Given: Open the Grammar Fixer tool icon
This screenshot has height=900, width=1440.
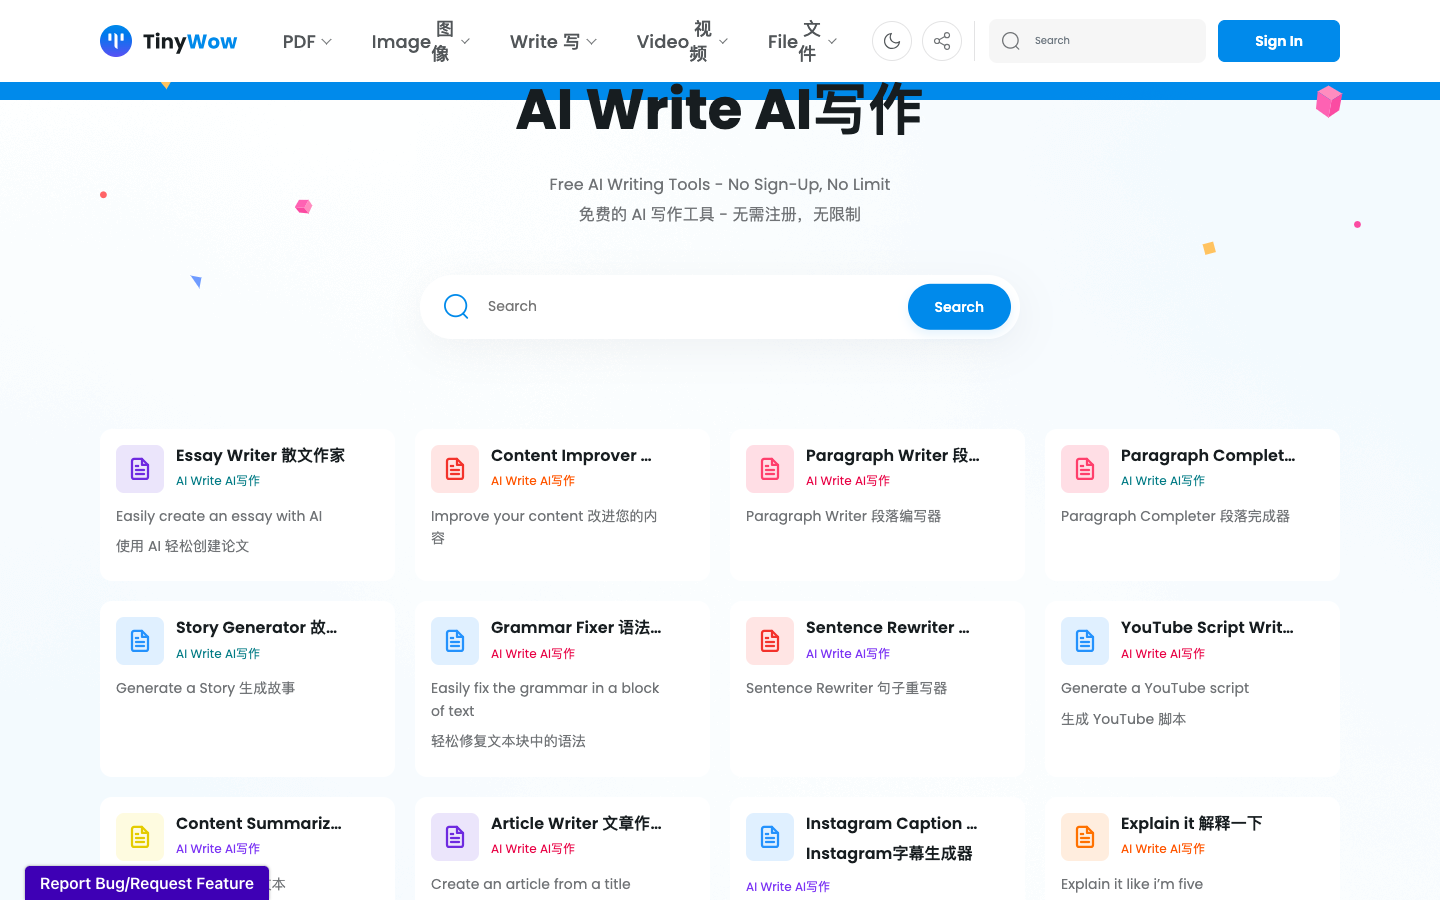Looking at the screenshot, I should click(454, 640).
